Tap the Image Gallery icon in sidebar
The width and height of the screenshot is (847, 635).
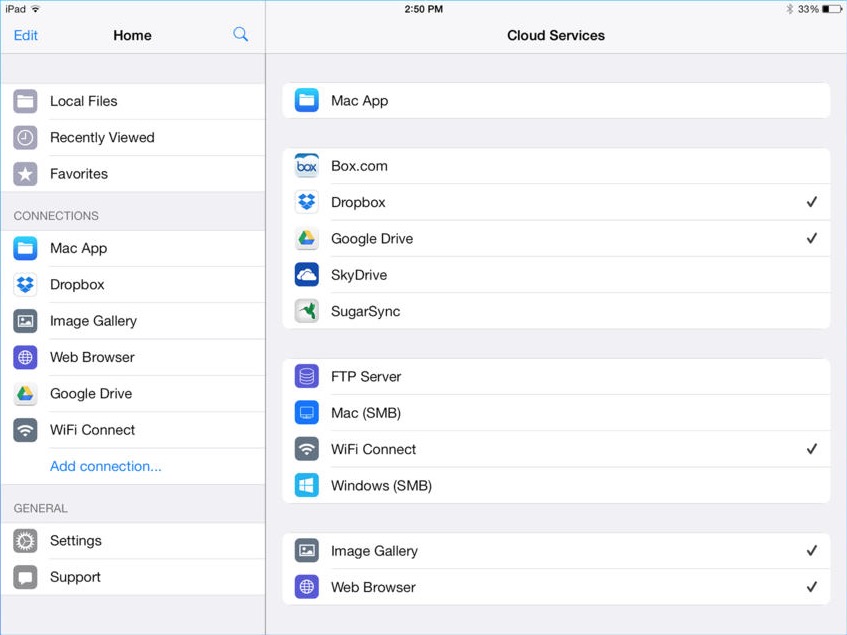coord(25,321)
